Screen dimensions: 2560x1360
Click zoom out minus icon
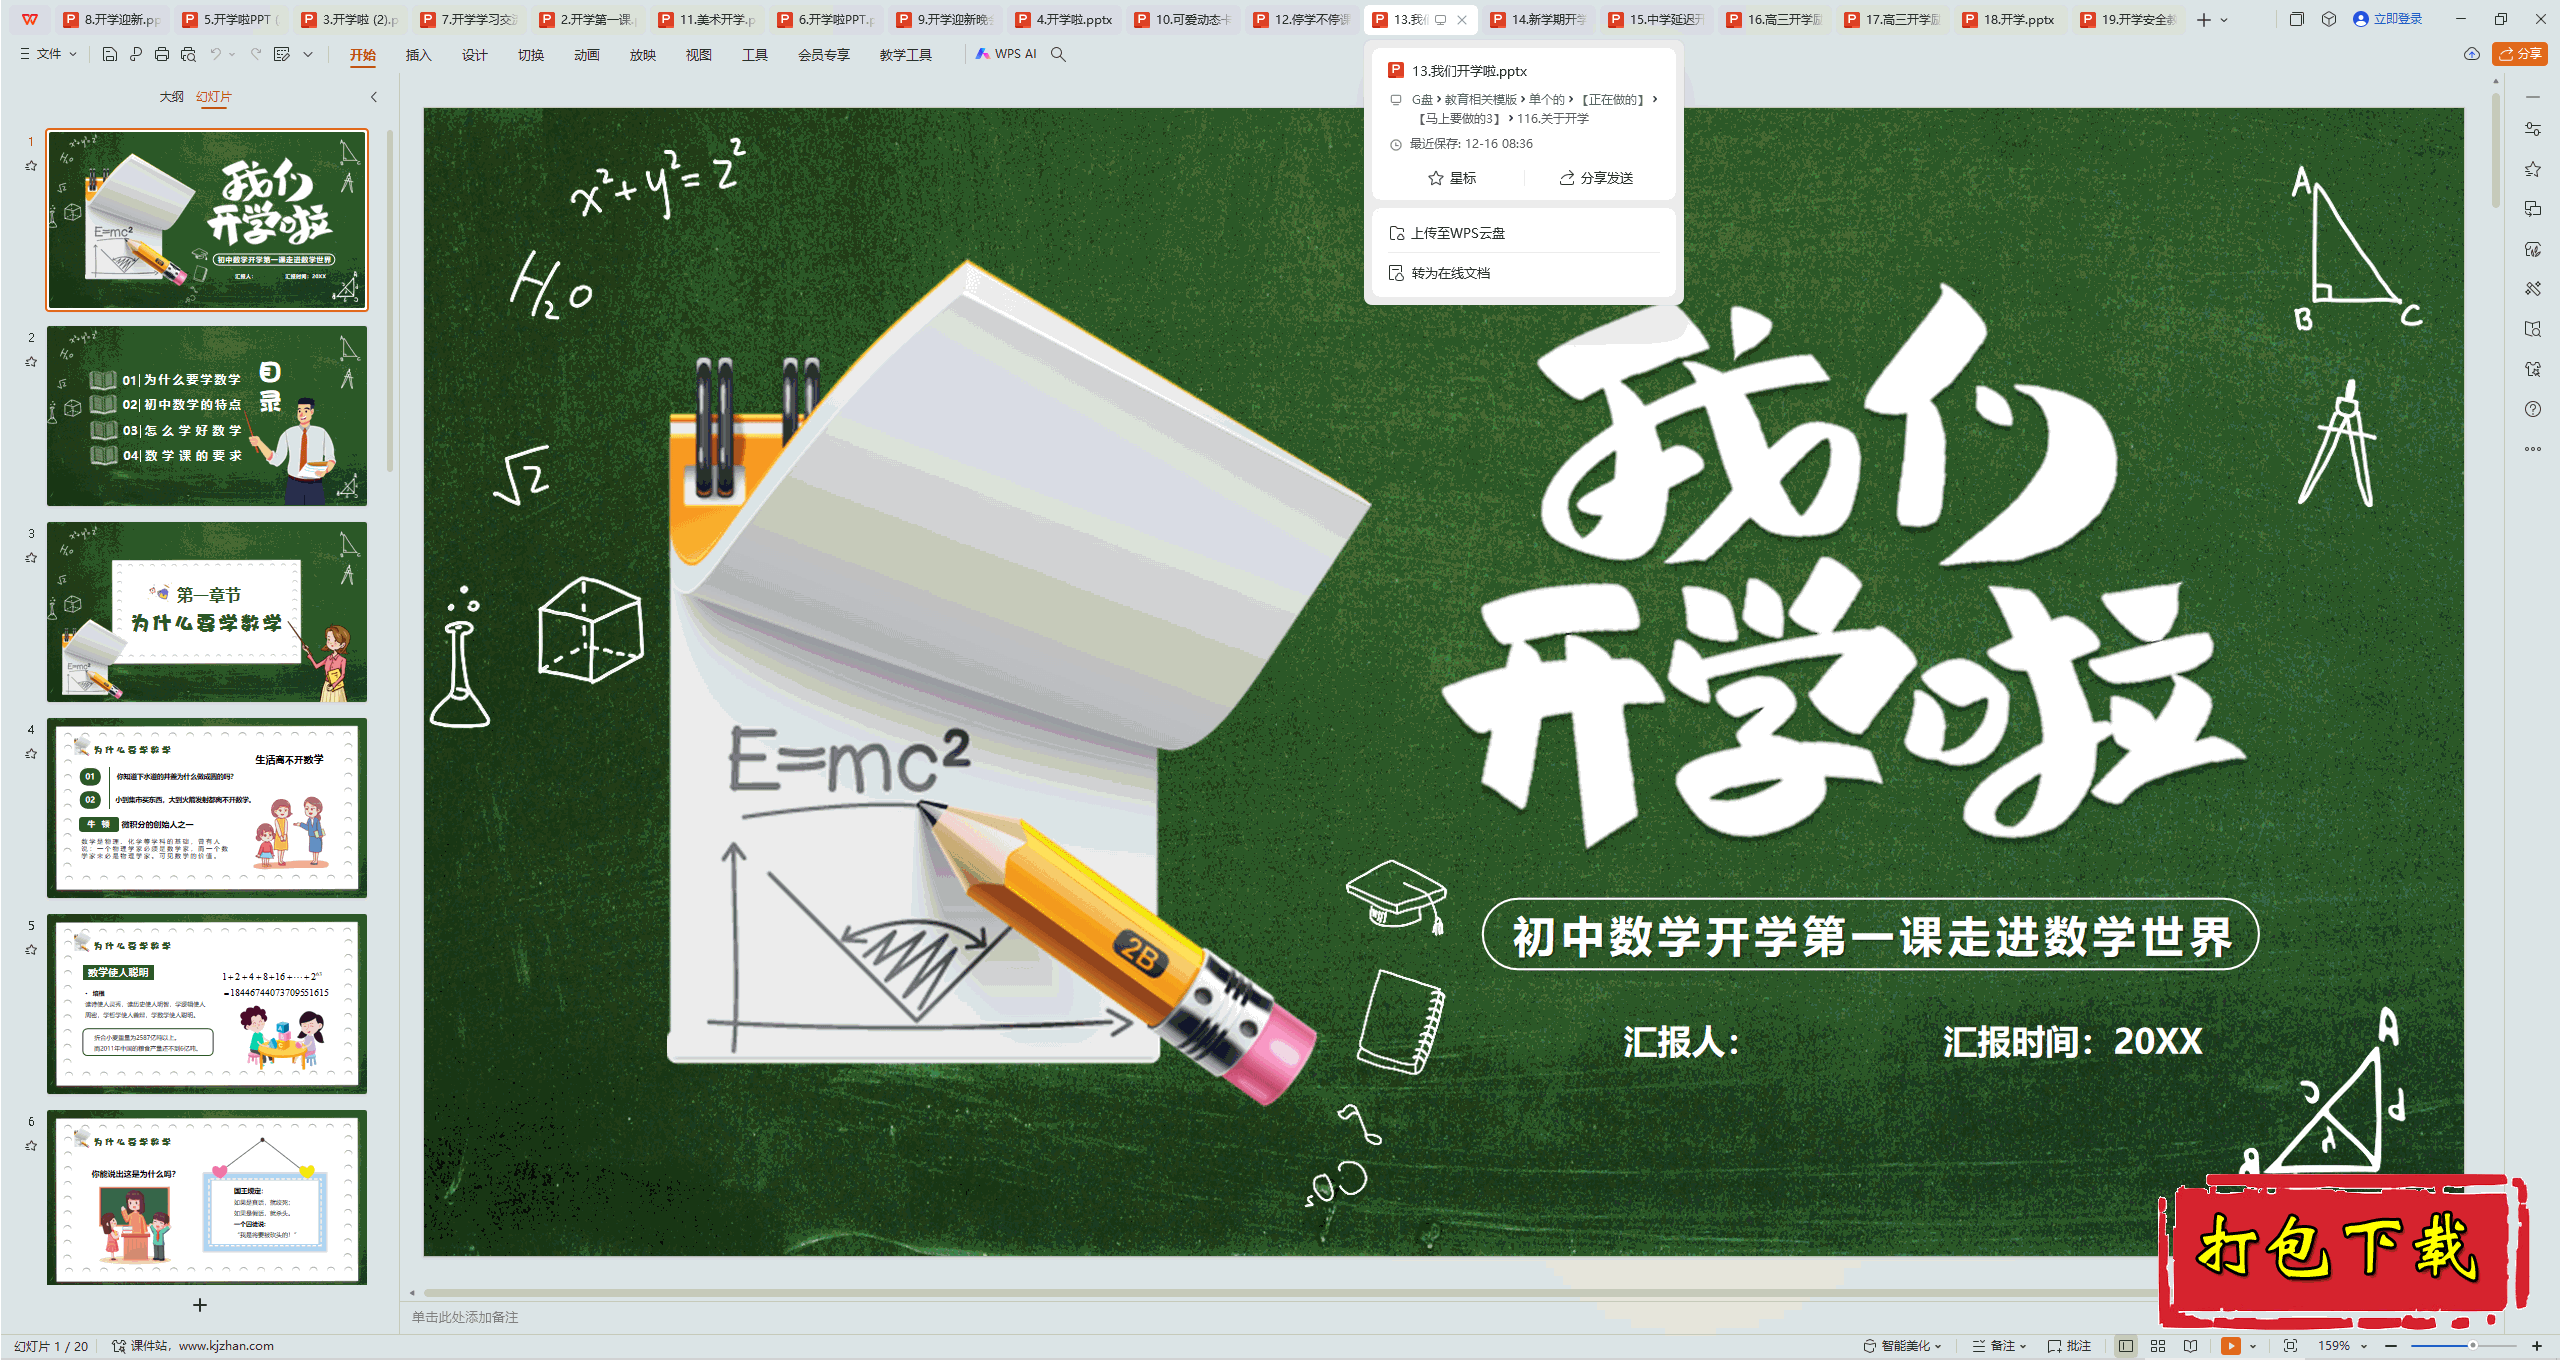coord(2391,1346)
